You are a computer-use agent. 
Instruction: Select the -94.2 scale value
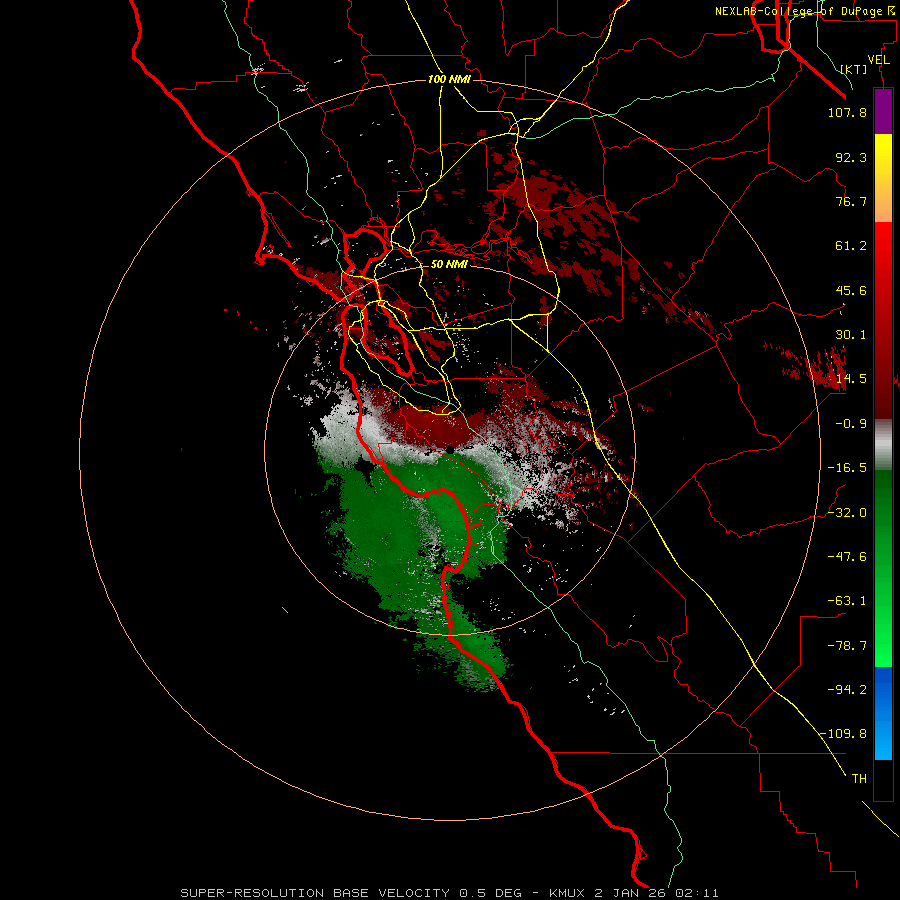pyautogui.click(x=847, y=689)
